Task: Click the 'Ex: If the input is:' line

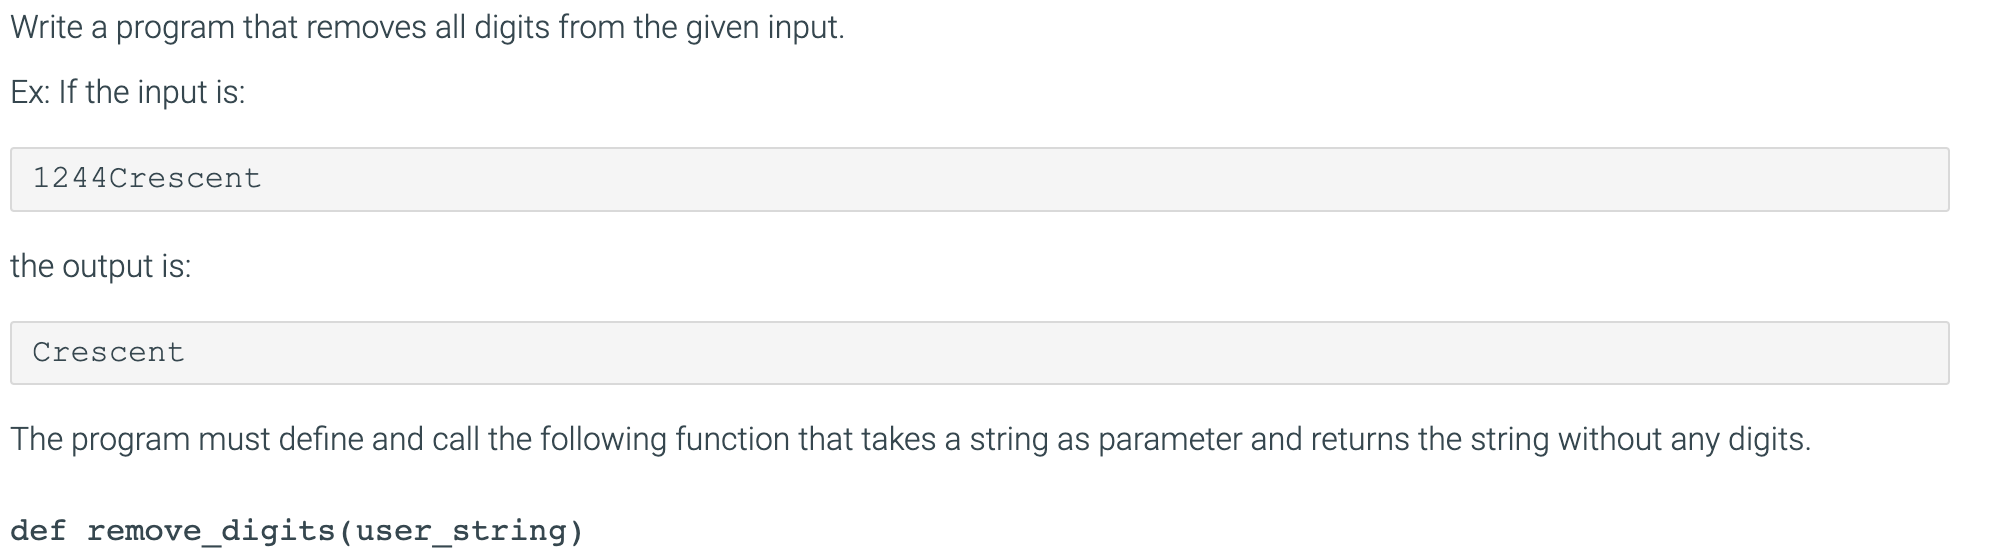Action: [x=127, y=93]
